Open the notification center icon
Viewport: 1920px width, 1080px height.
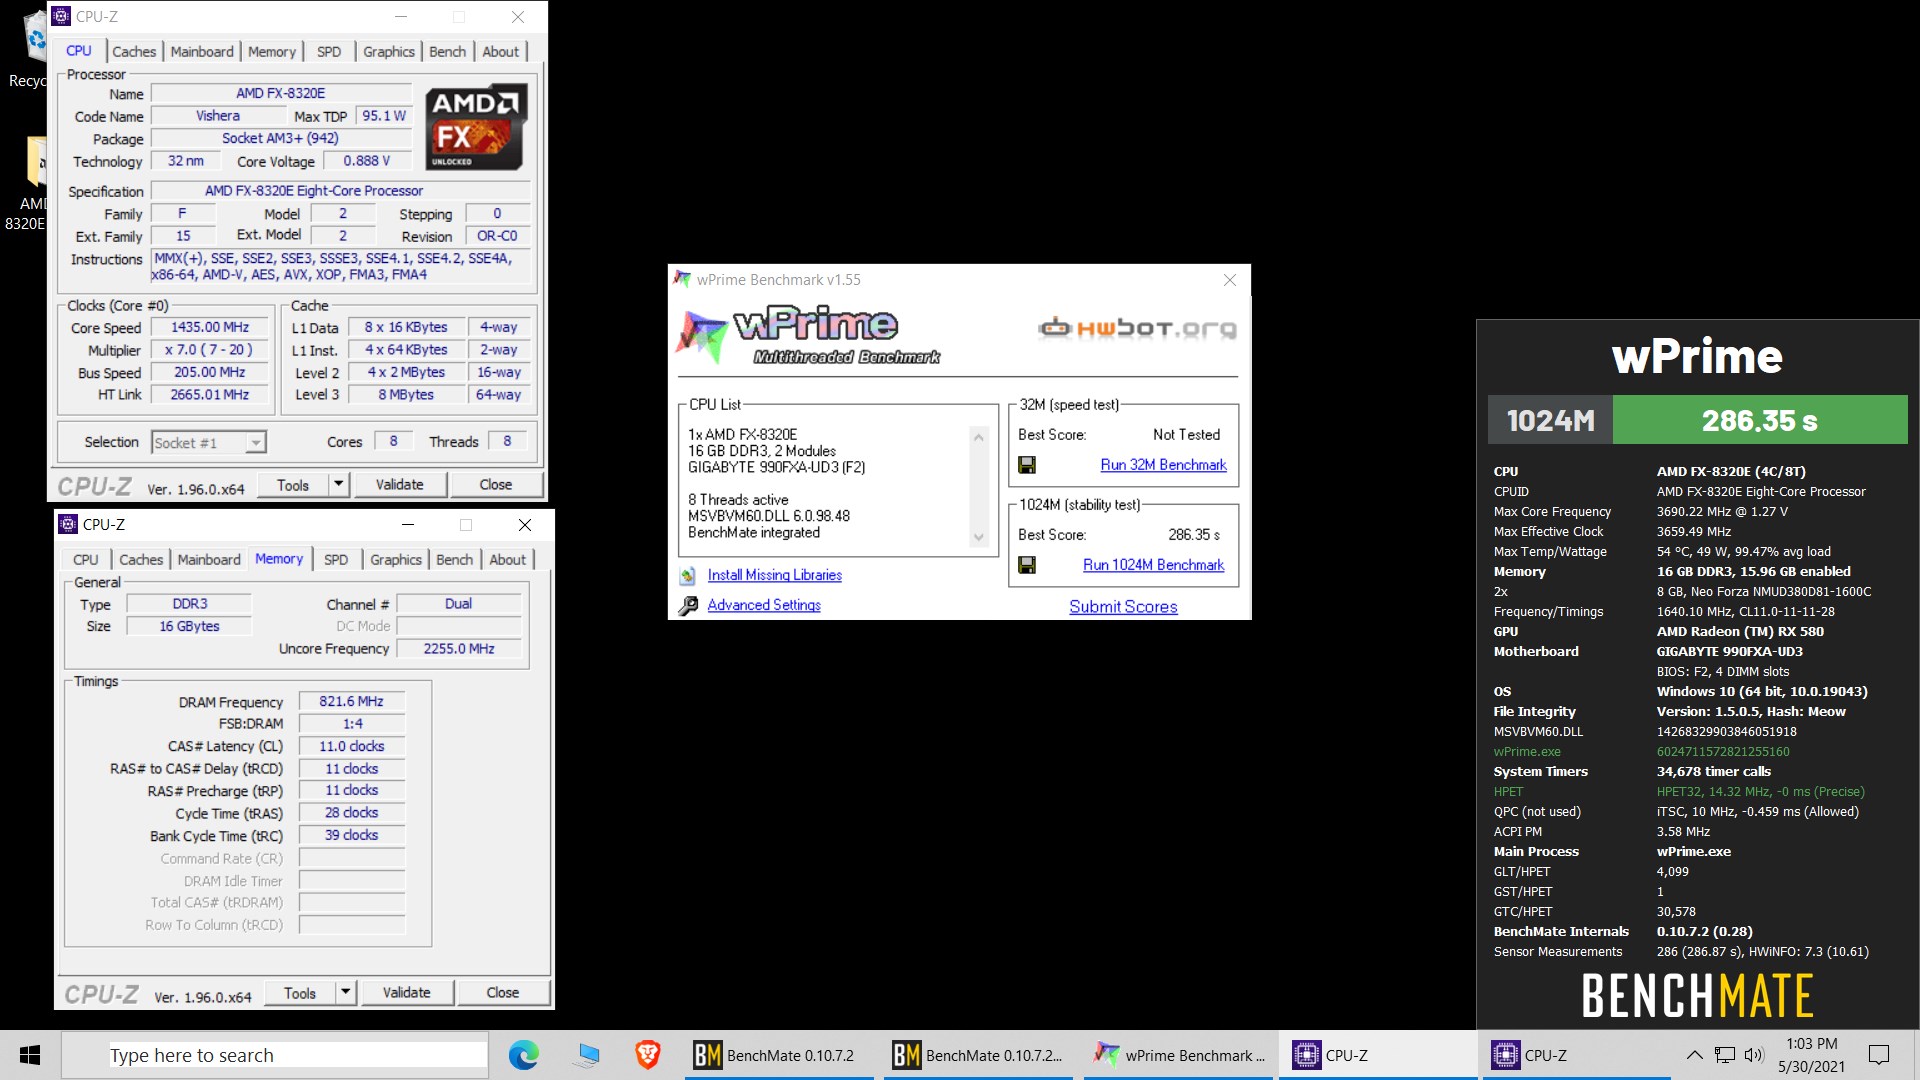[1879, 1055]
